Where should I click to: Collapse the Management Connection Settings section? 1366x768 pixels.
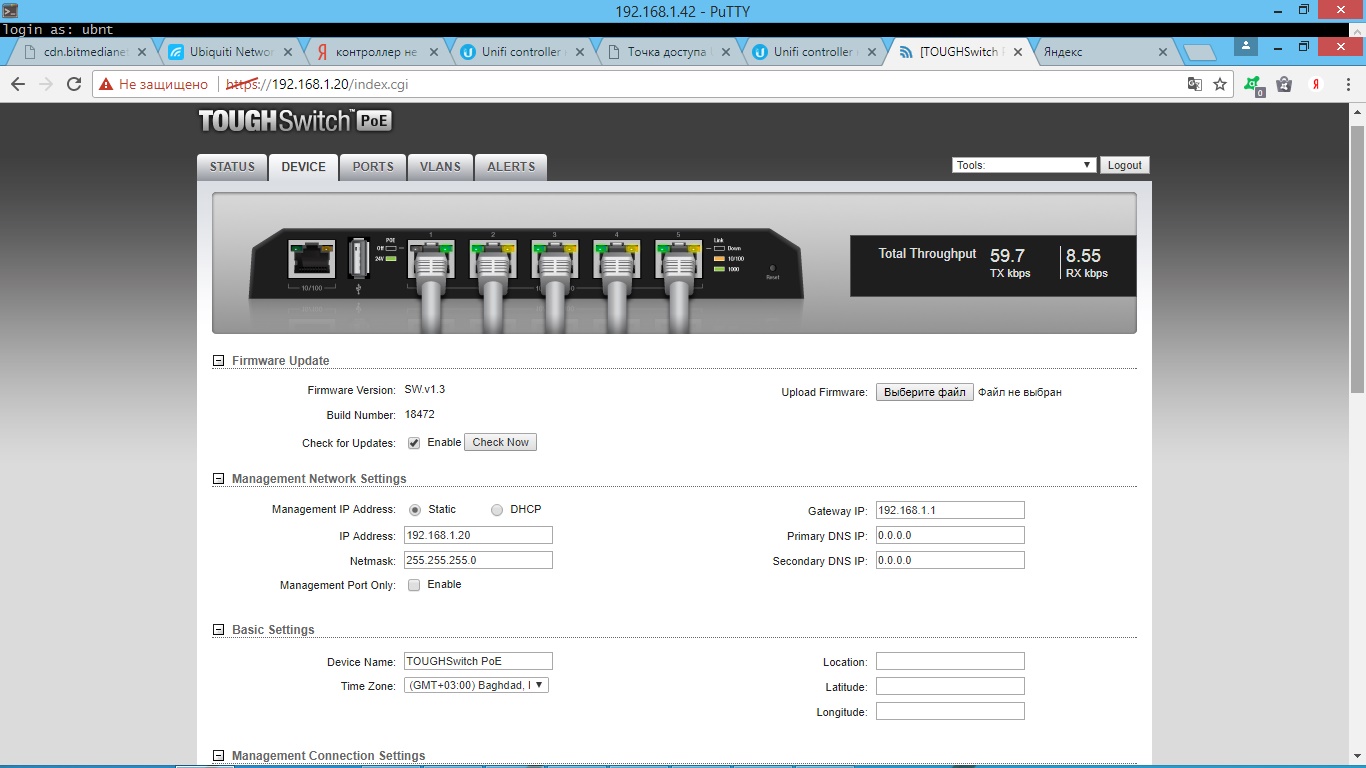218,756
